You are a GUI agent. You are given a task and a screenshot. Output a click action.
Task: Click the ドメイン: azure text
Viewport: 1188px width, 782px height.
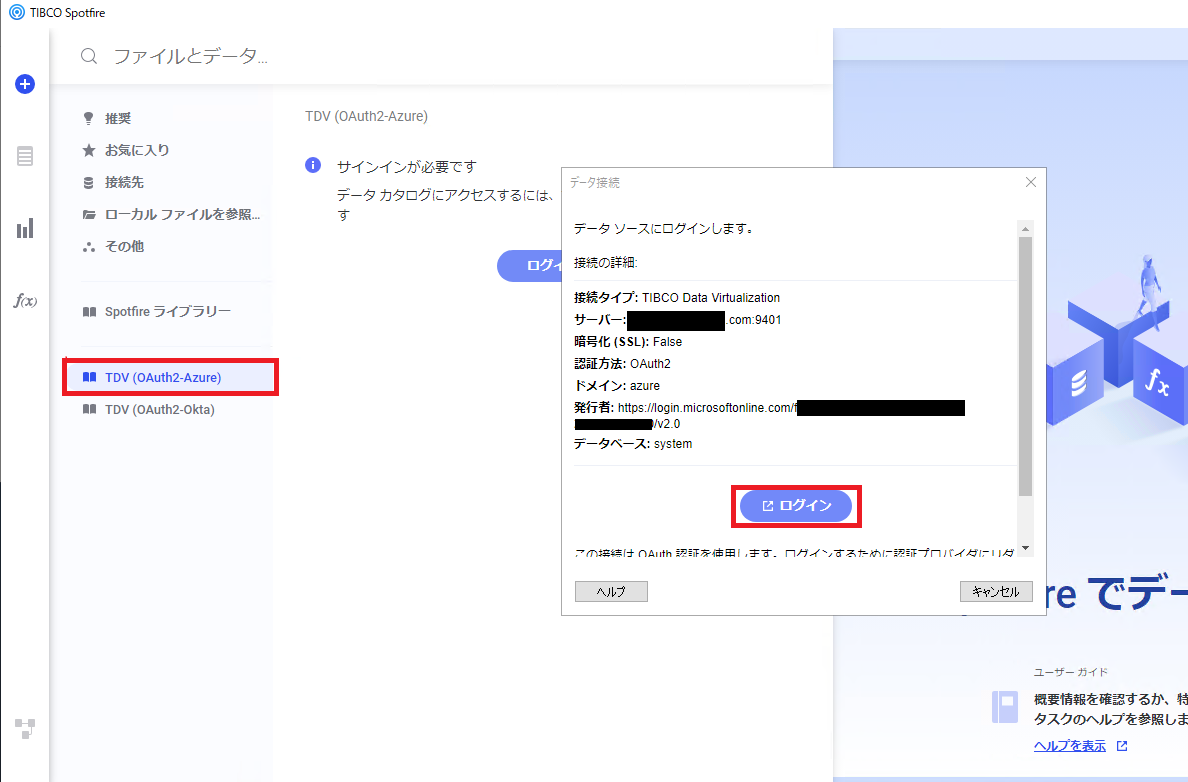pyautogui.click(x=617, y=386)
